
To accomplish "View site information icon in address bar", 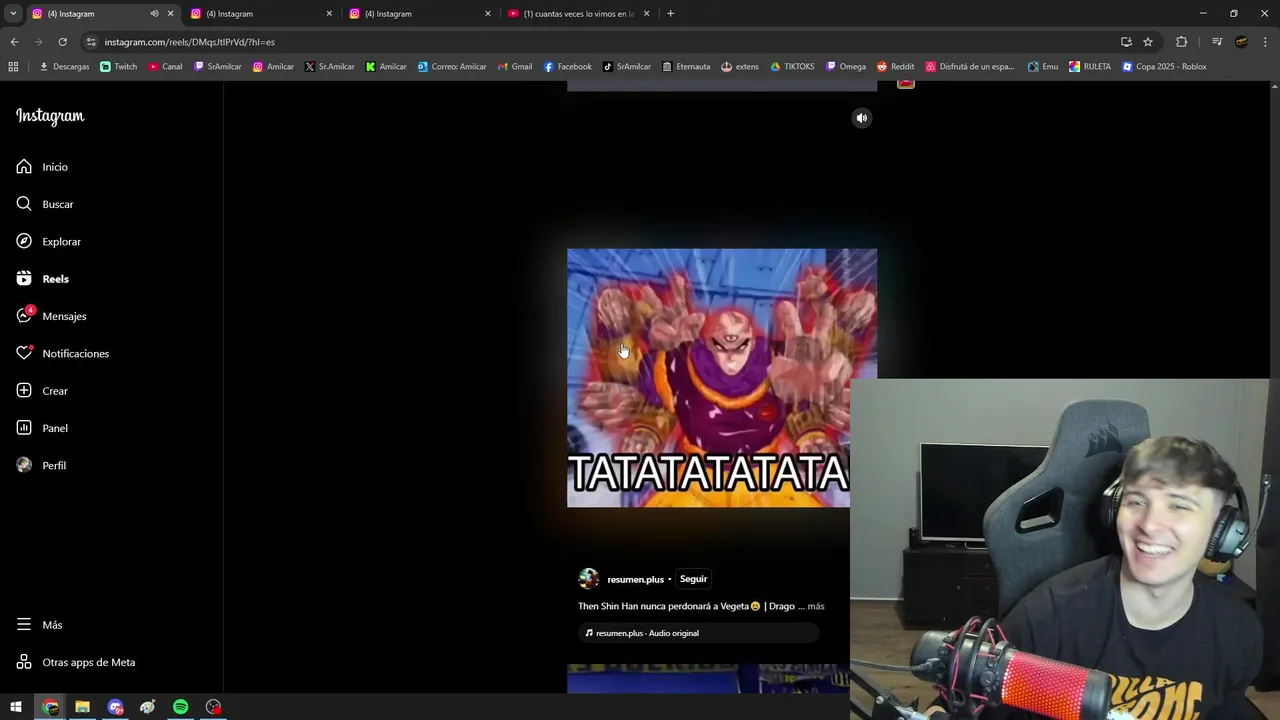I will [x=91, y=42].
